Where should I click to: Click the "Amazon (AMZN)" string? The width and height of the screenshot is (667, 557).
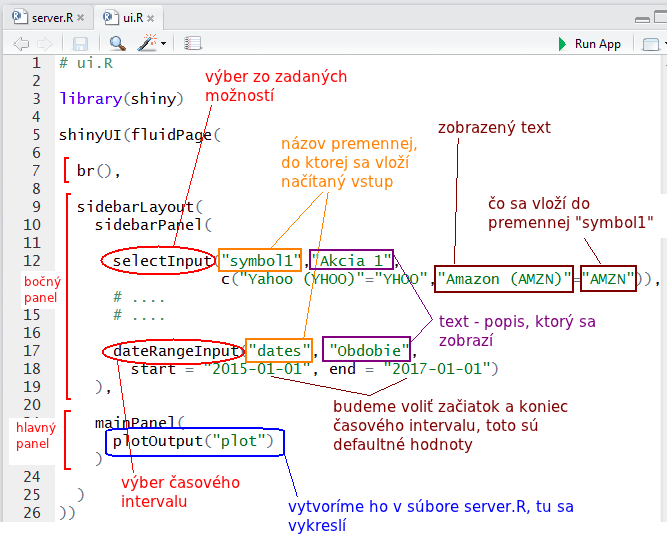point(504,279)
